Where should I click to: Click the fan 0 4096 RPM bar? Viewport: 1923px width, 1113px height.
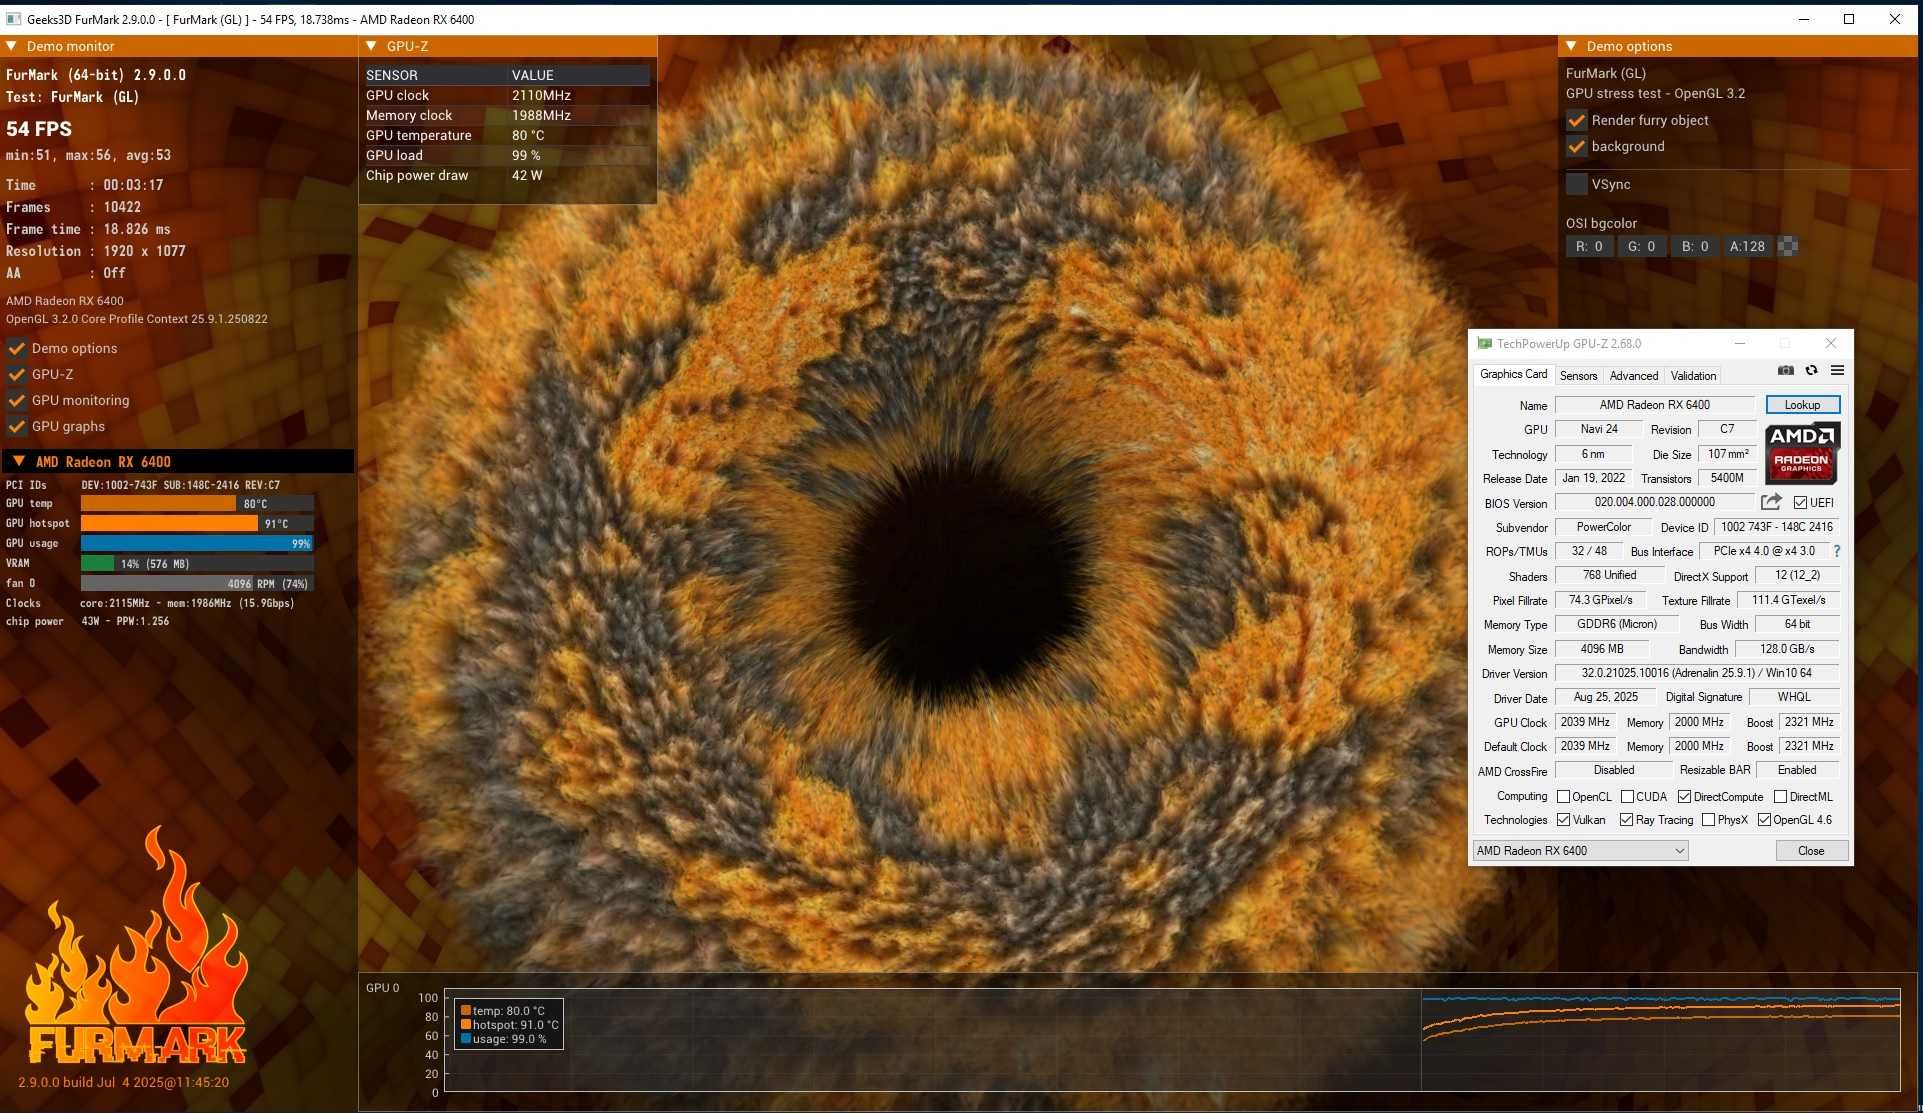click(197, 583)
